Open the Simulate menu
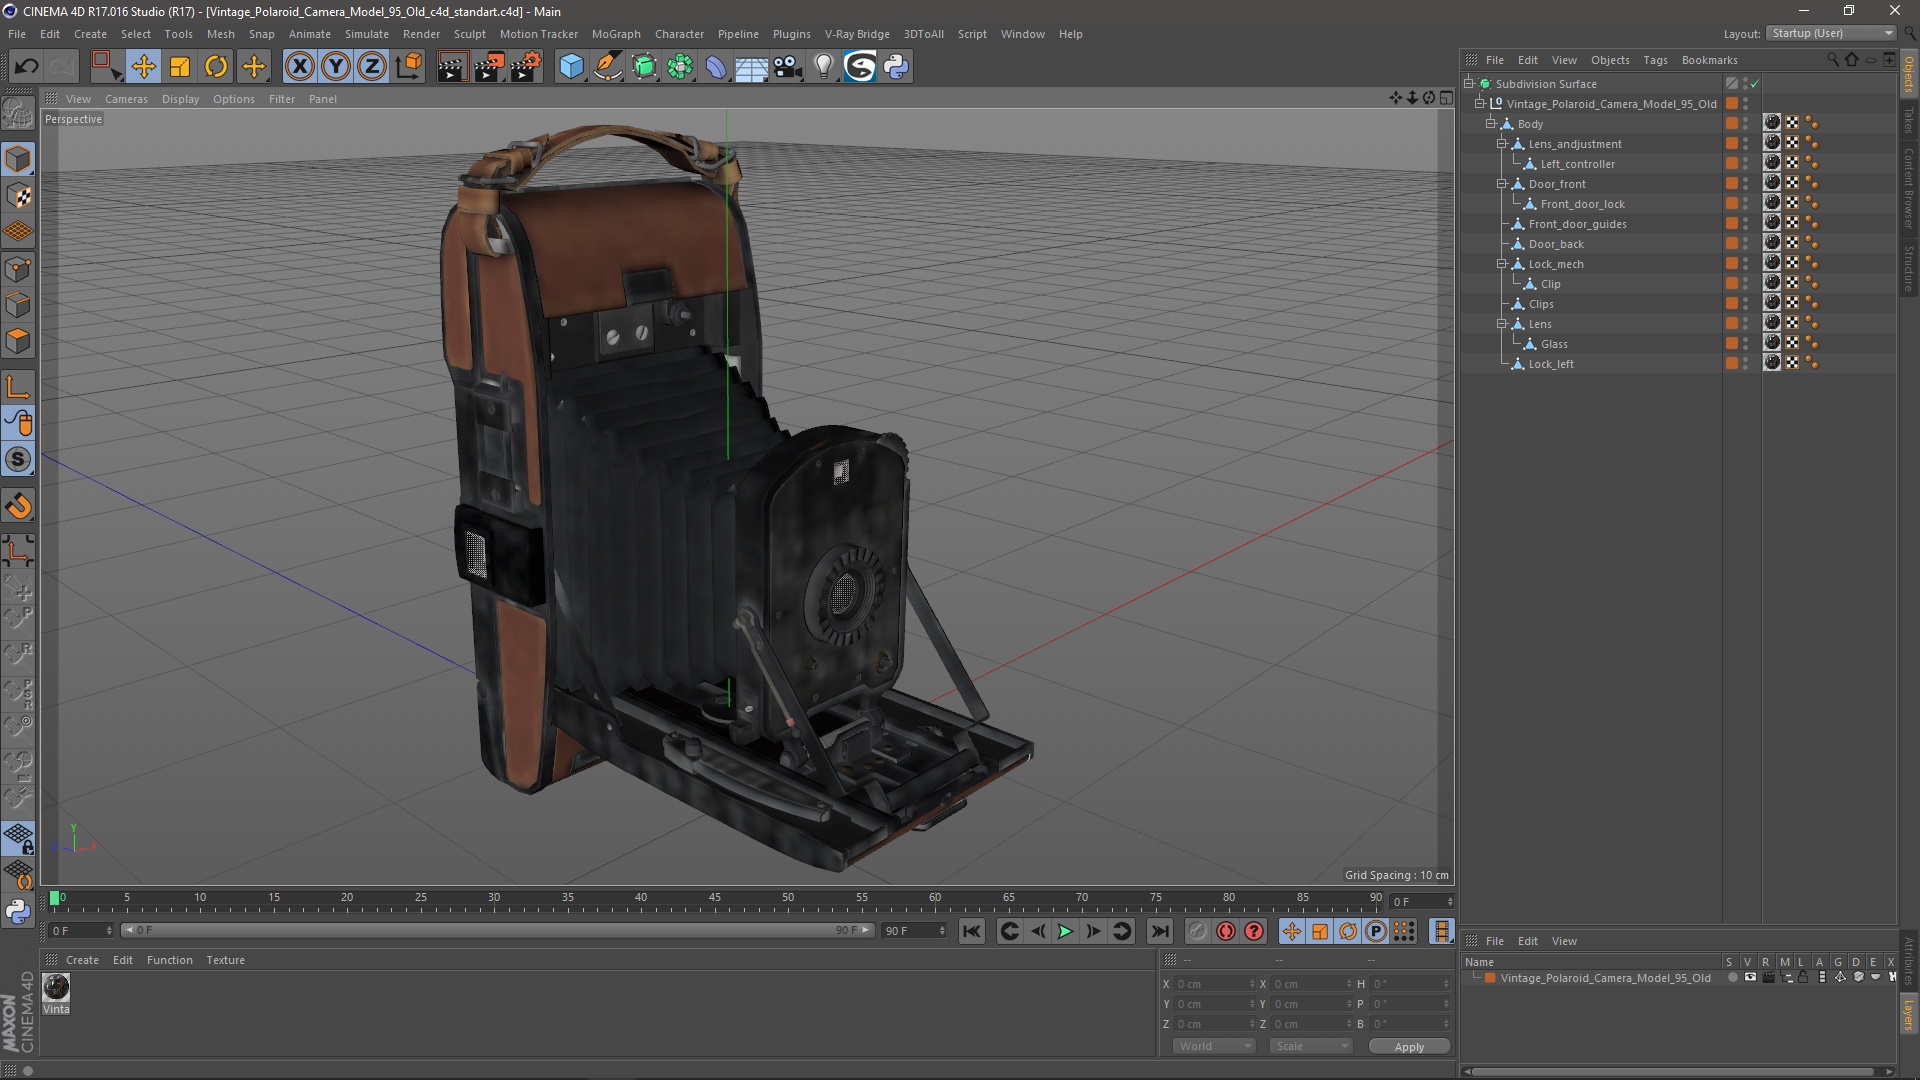This screenshot has width=1920, height=1080. 367,34
